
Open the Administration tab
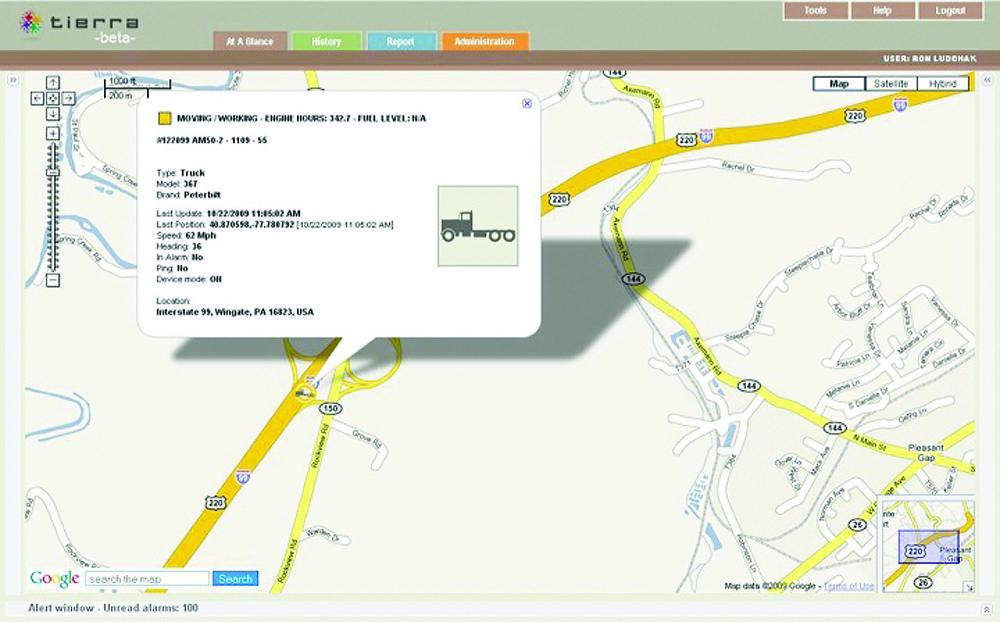(484, 42)
